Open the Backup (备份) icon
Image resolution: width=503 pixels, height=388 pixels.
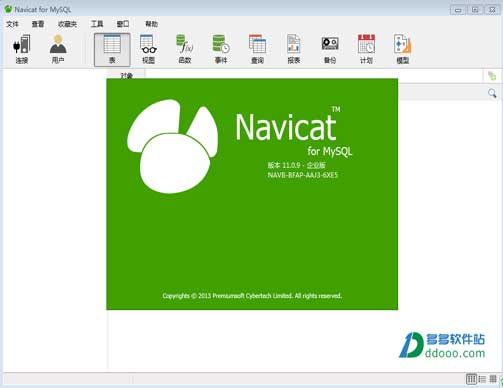tap(330, 49)
